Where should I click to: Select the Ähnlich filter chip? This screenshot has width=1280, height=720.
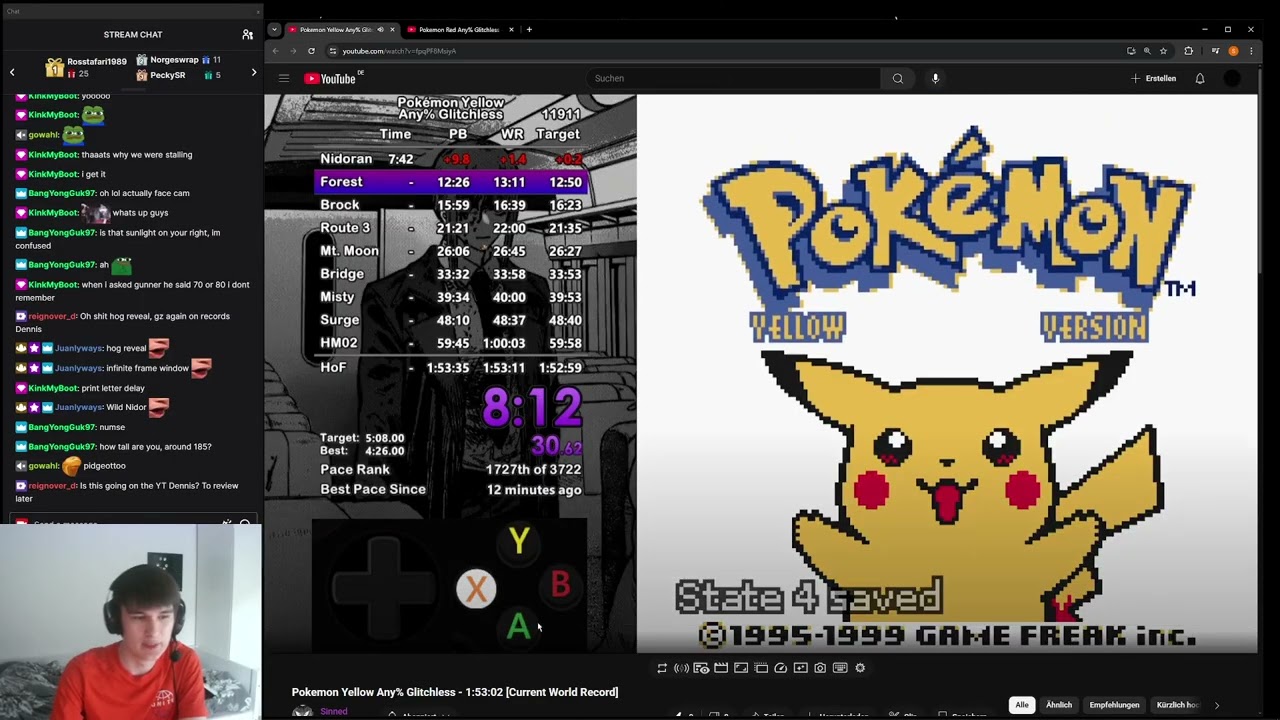click(x=1059, y=705)
